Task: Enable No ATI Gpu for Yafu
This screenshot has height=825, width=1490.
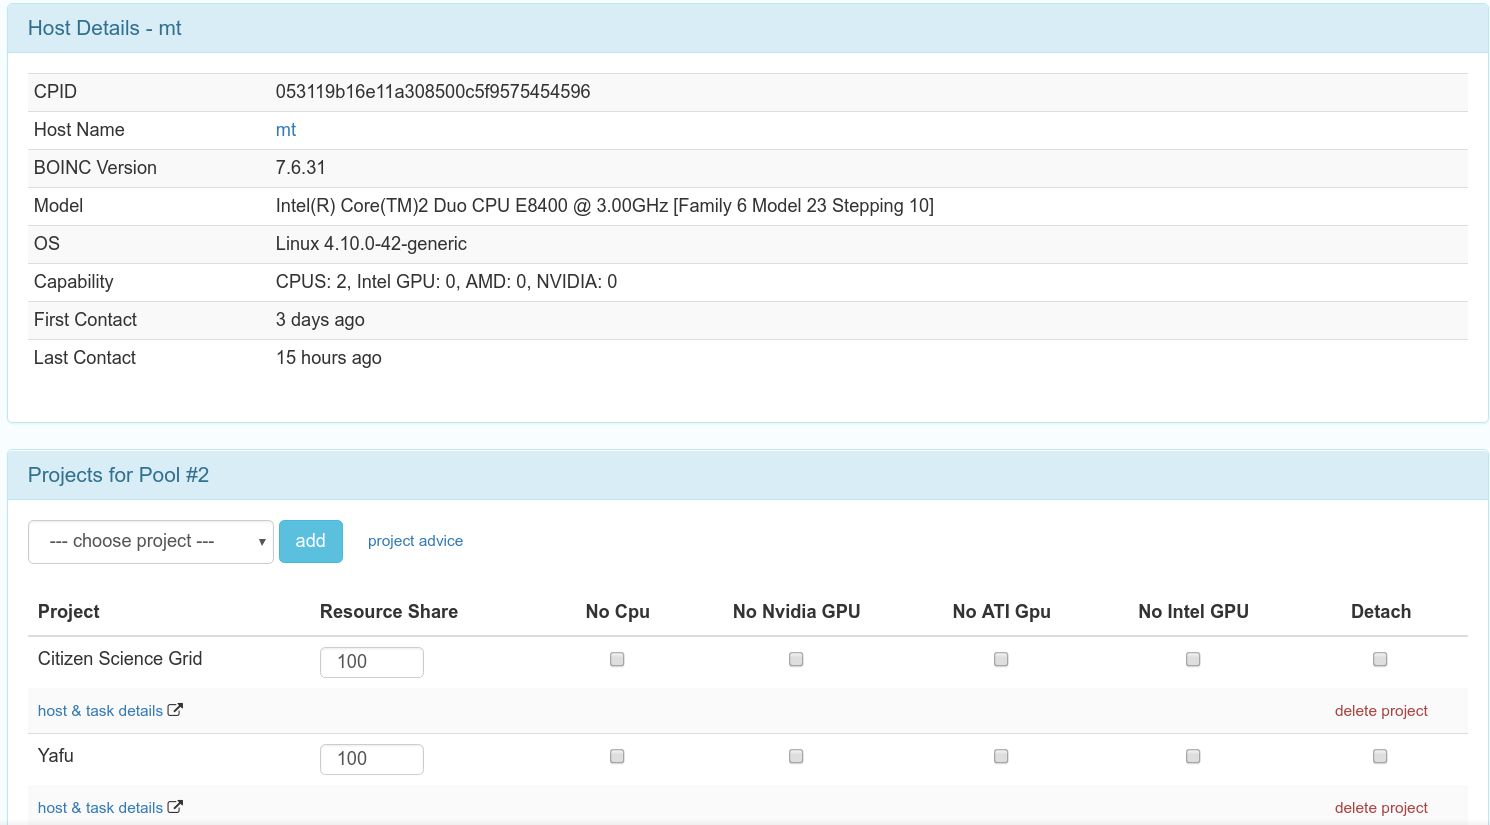Action: click(1001, 756)
